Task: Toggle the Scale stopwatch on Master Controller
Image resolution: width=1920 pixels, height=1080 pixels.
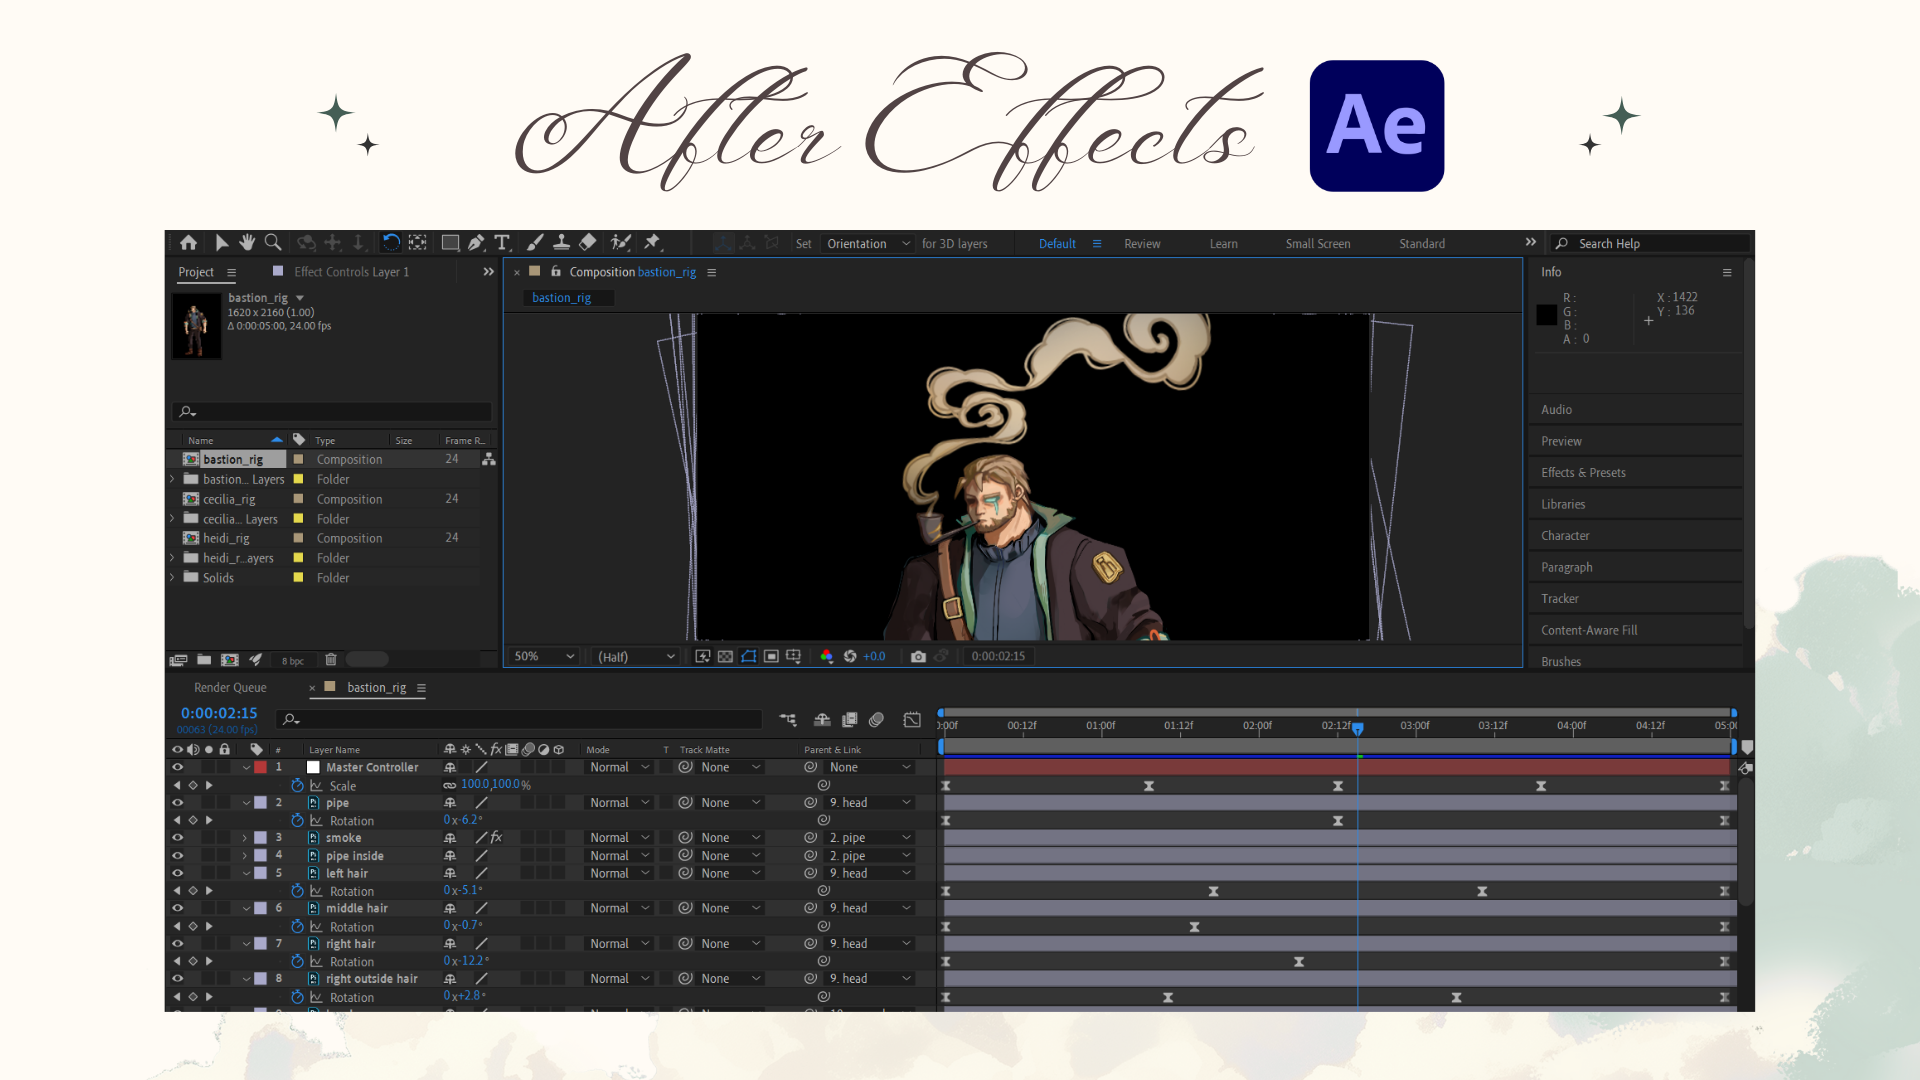Action: pos(297,786)
